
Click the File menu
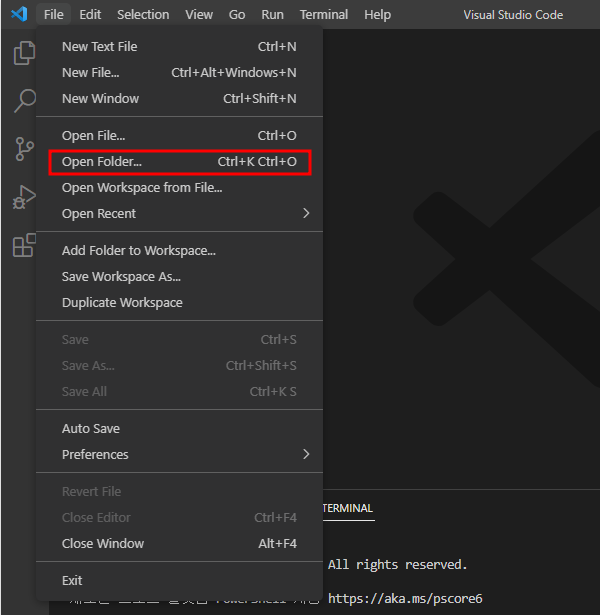coord(54,15)
